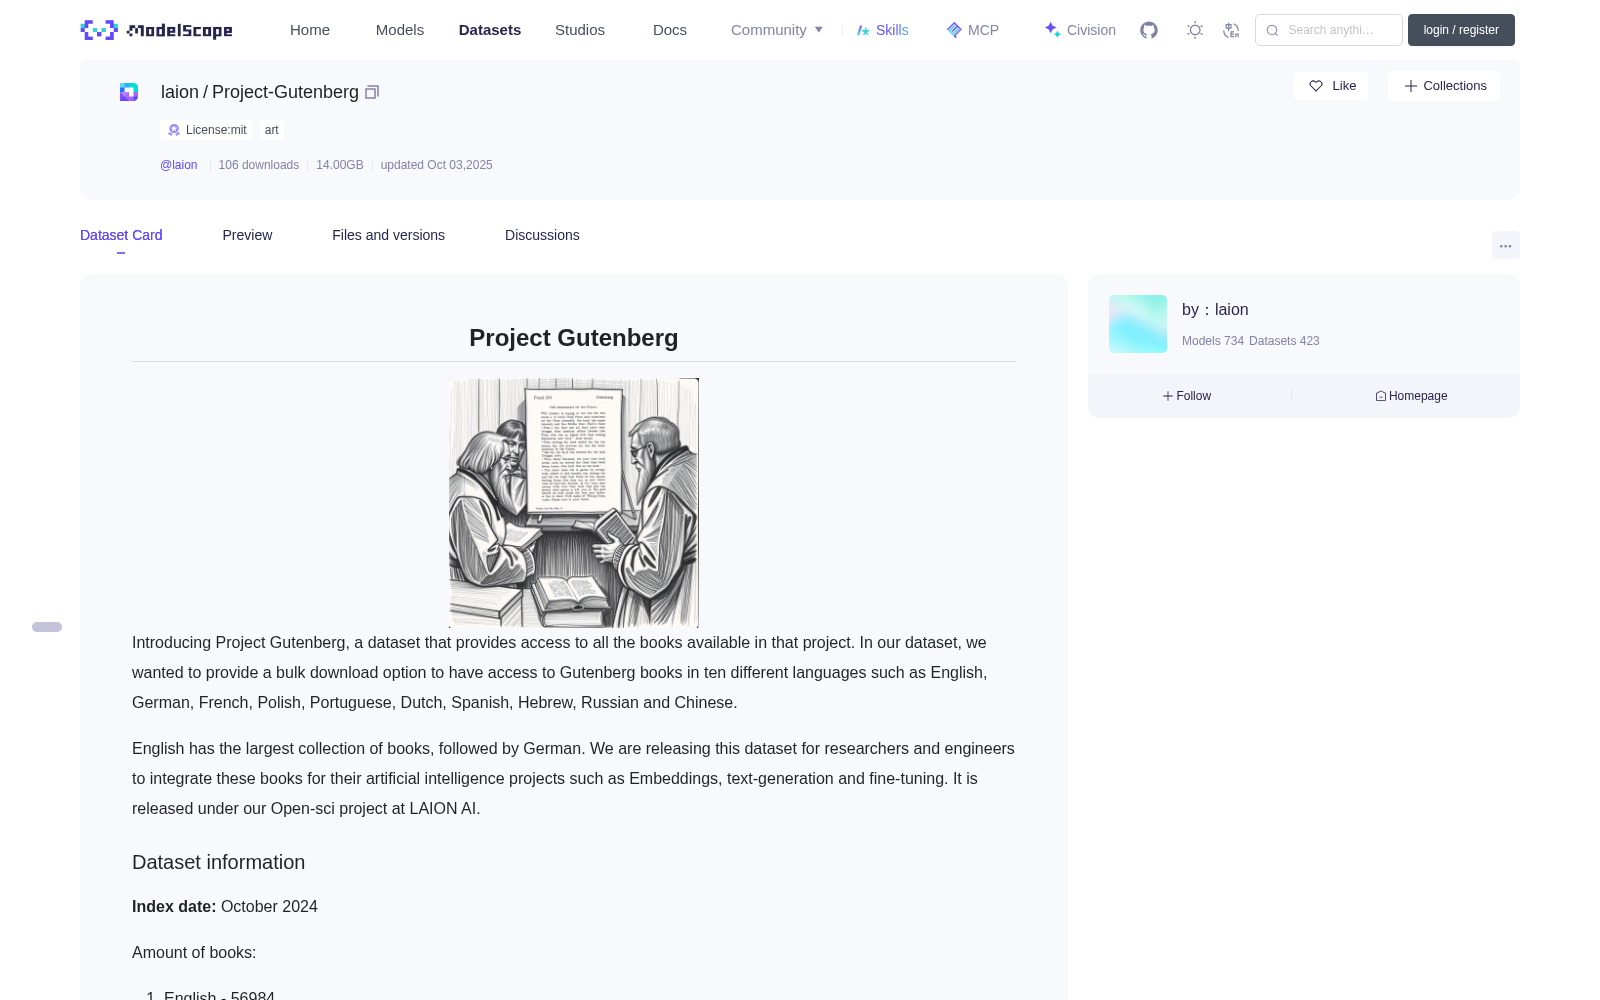
Task: Click the 'Dataset information' heading
Action: 219,862
